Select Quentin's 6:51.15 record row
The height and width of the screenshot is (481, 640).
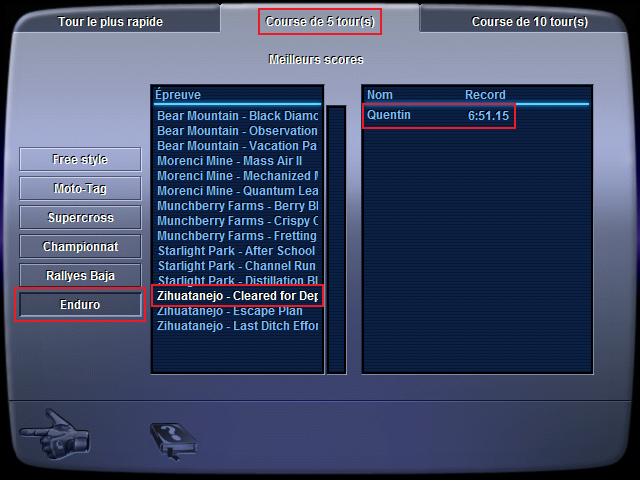coord(438,116)
